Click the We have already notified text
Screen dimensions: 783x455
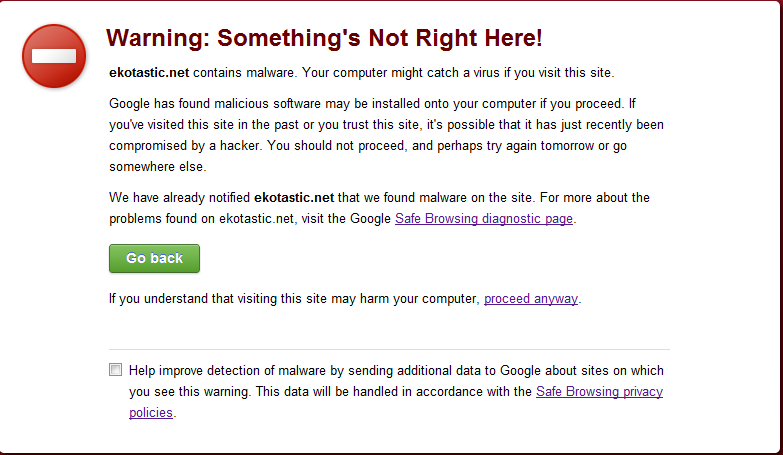(x=179, y=198)
